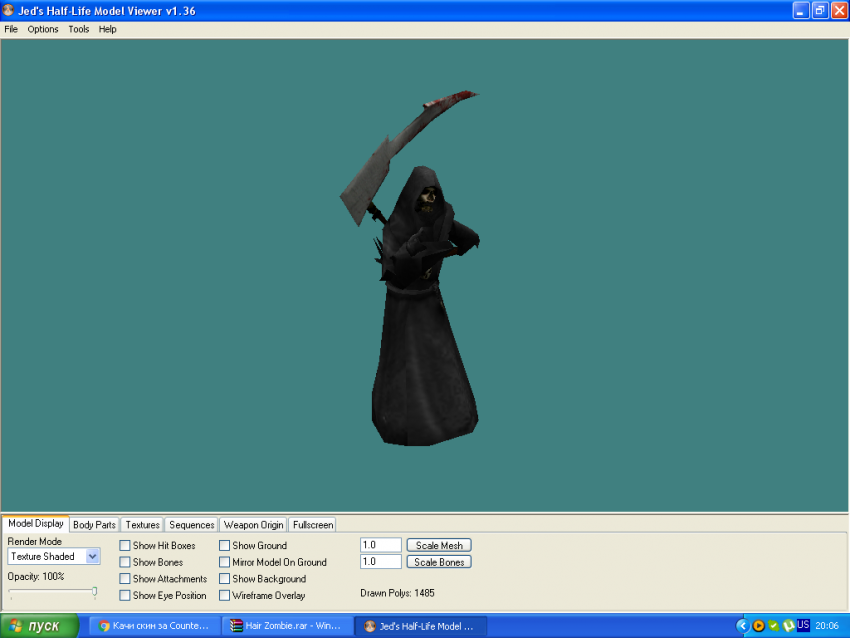
Task: Switch to the Sequences tab
Action: [x=191, y=525]
